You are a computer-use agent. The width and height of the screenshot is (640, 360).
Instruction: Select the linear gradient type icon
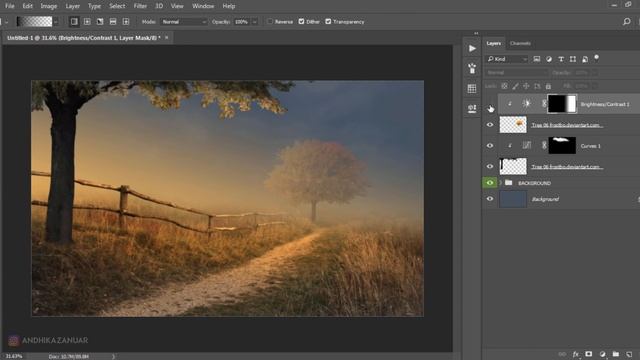(74, 22)
